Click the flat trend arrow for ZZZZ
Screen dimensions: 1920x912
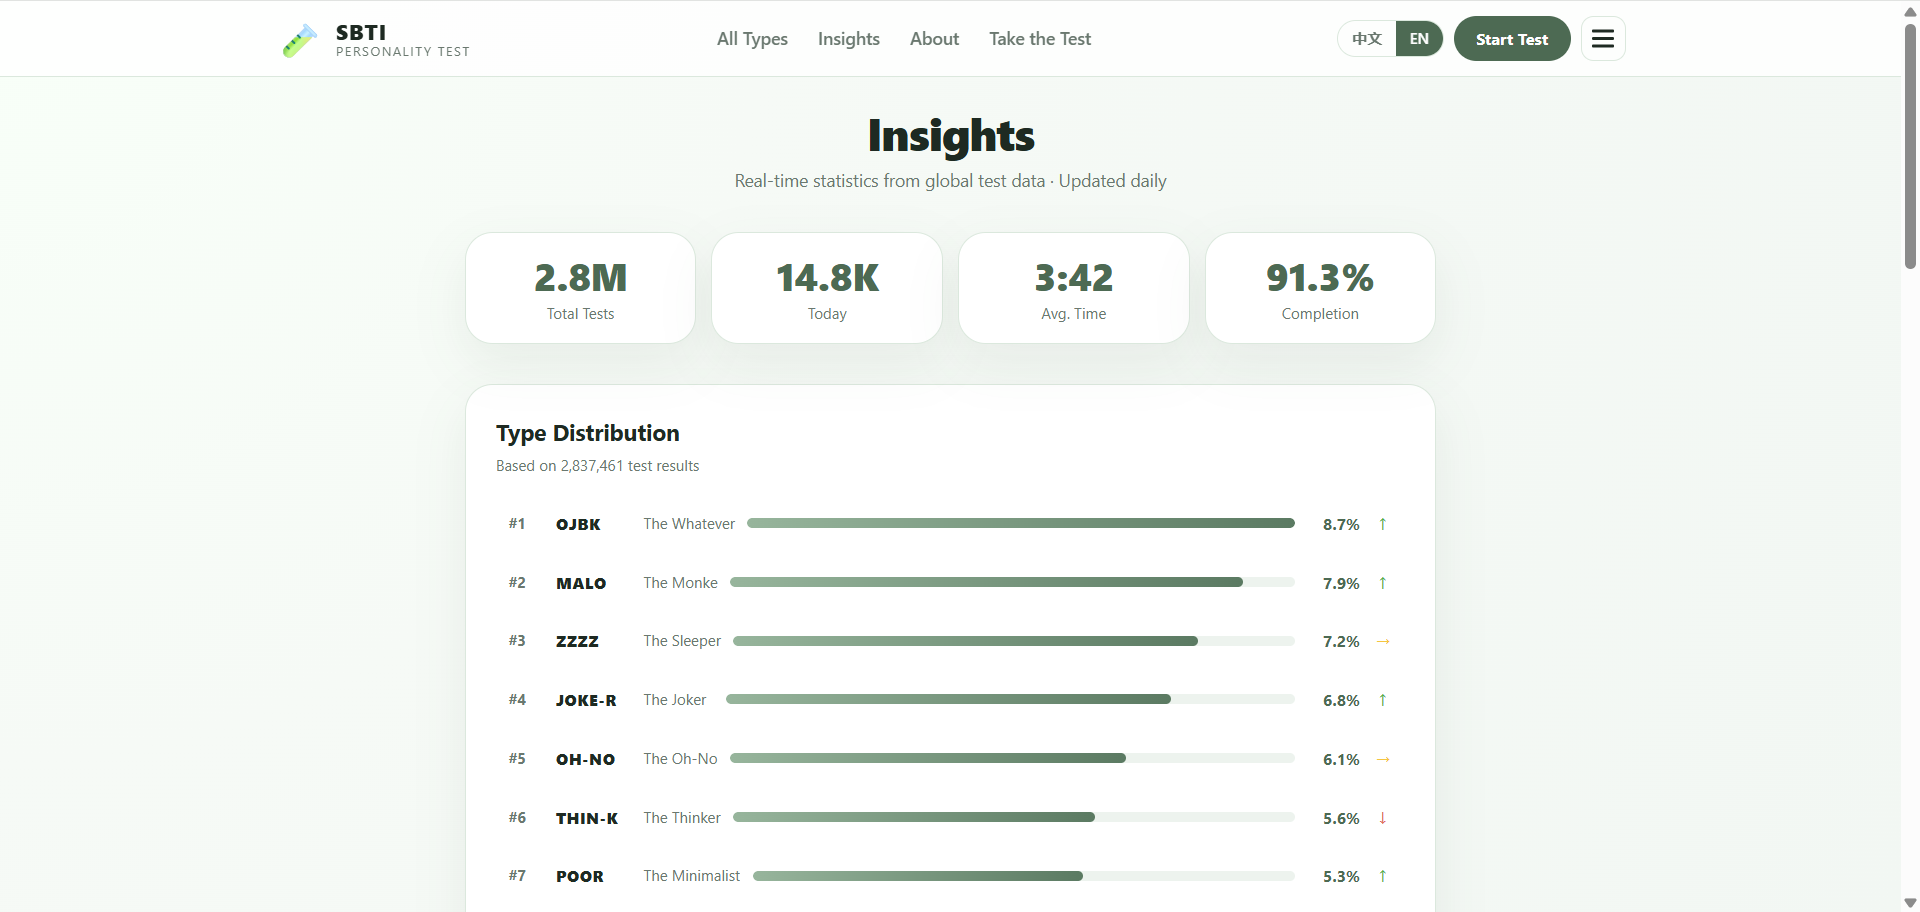tap(1383, 641)
